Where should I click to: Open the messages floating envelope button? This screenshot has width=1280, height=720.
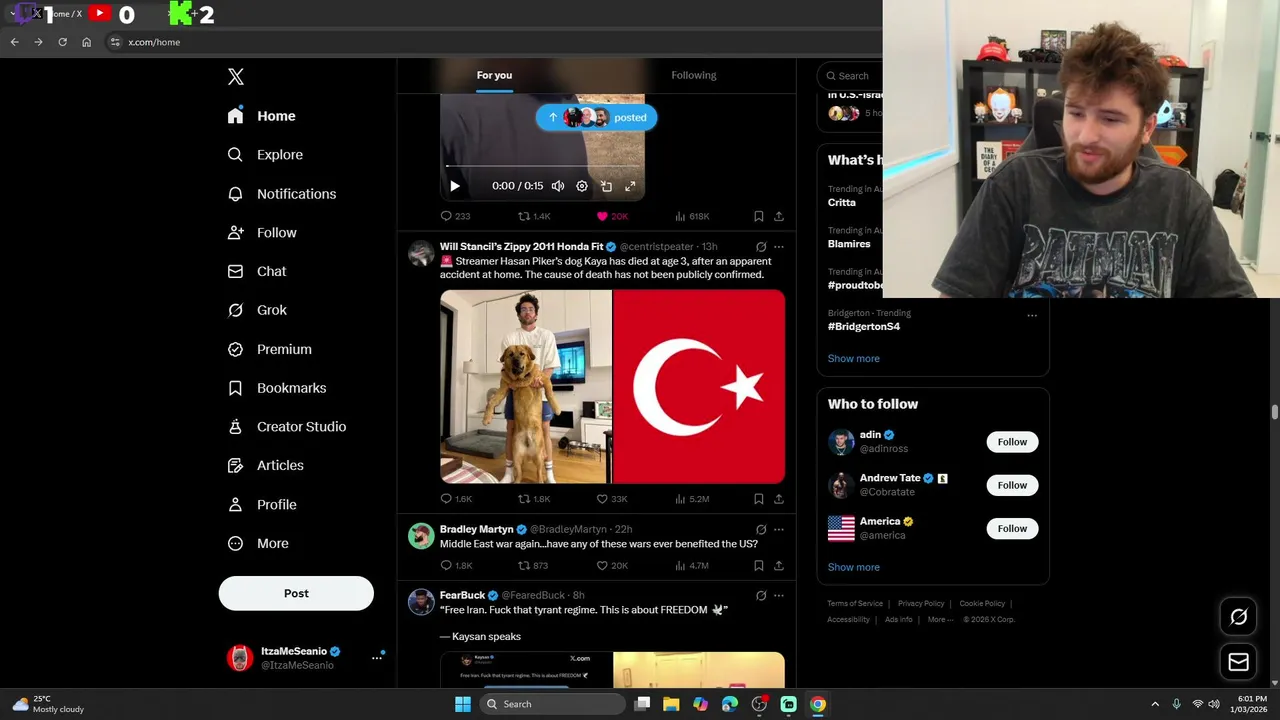point(1238,662)
